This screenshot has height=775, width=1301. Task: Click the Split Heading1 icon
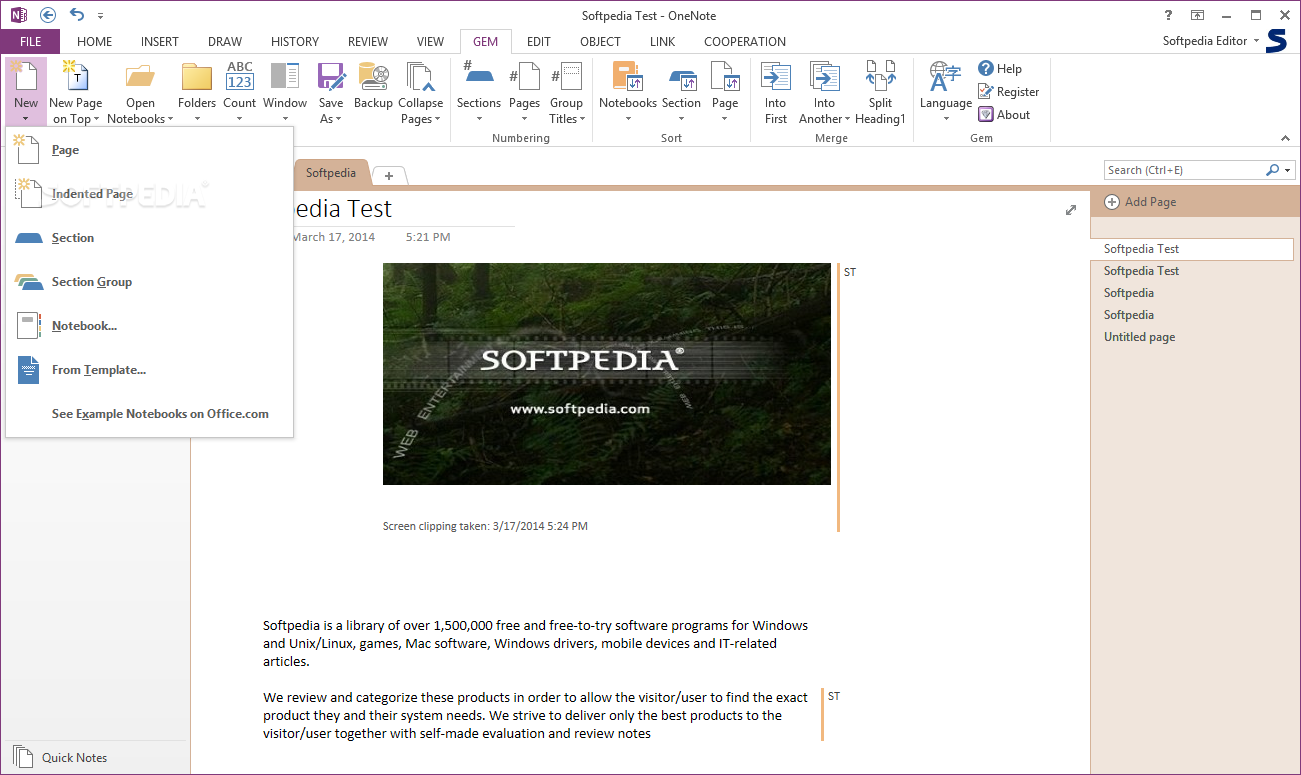[x=880, y=77]
